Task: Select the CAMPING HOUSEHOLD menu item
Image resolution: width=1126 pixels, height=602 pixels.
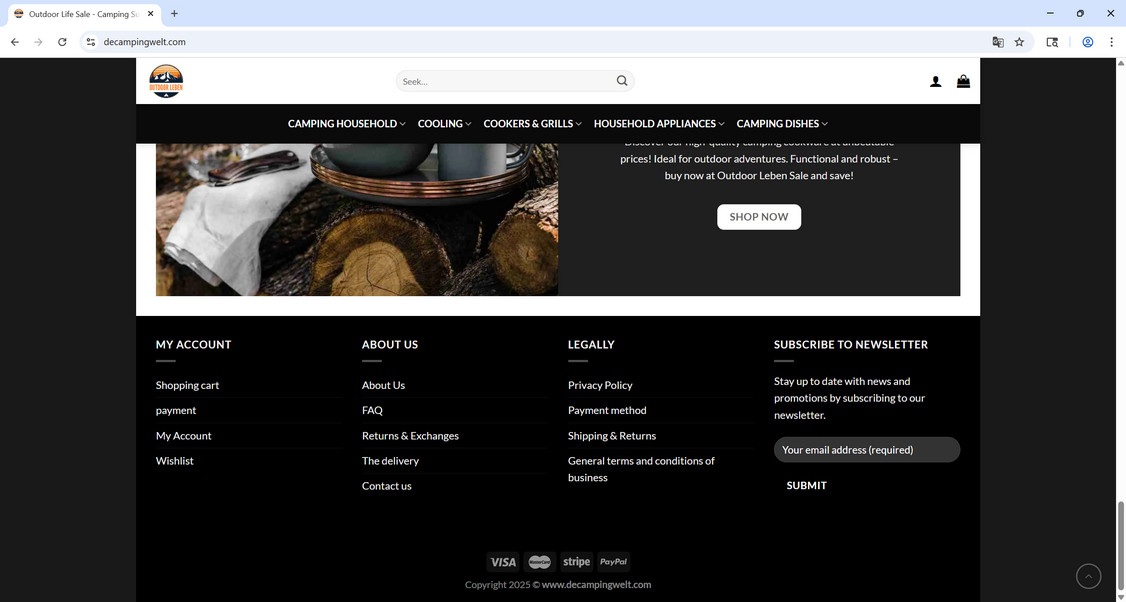Action: pyautogui.click(x=342, y=123)
